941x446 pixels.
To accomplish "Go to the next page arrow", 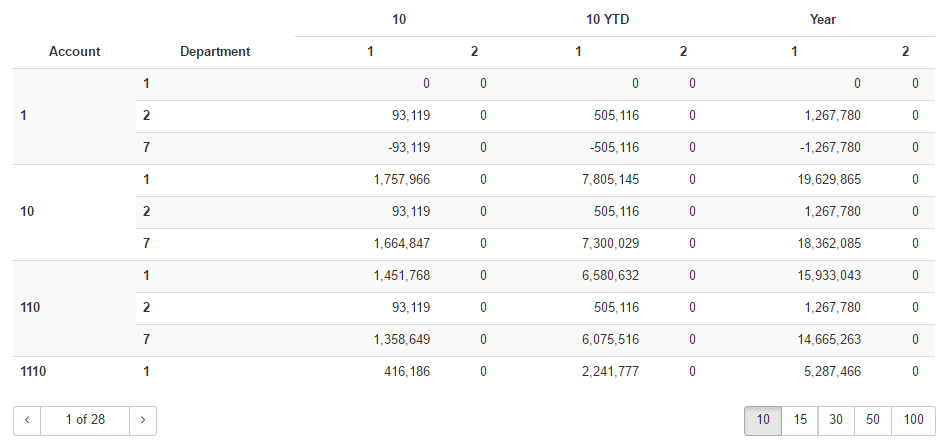I will [x=143, y=420].
